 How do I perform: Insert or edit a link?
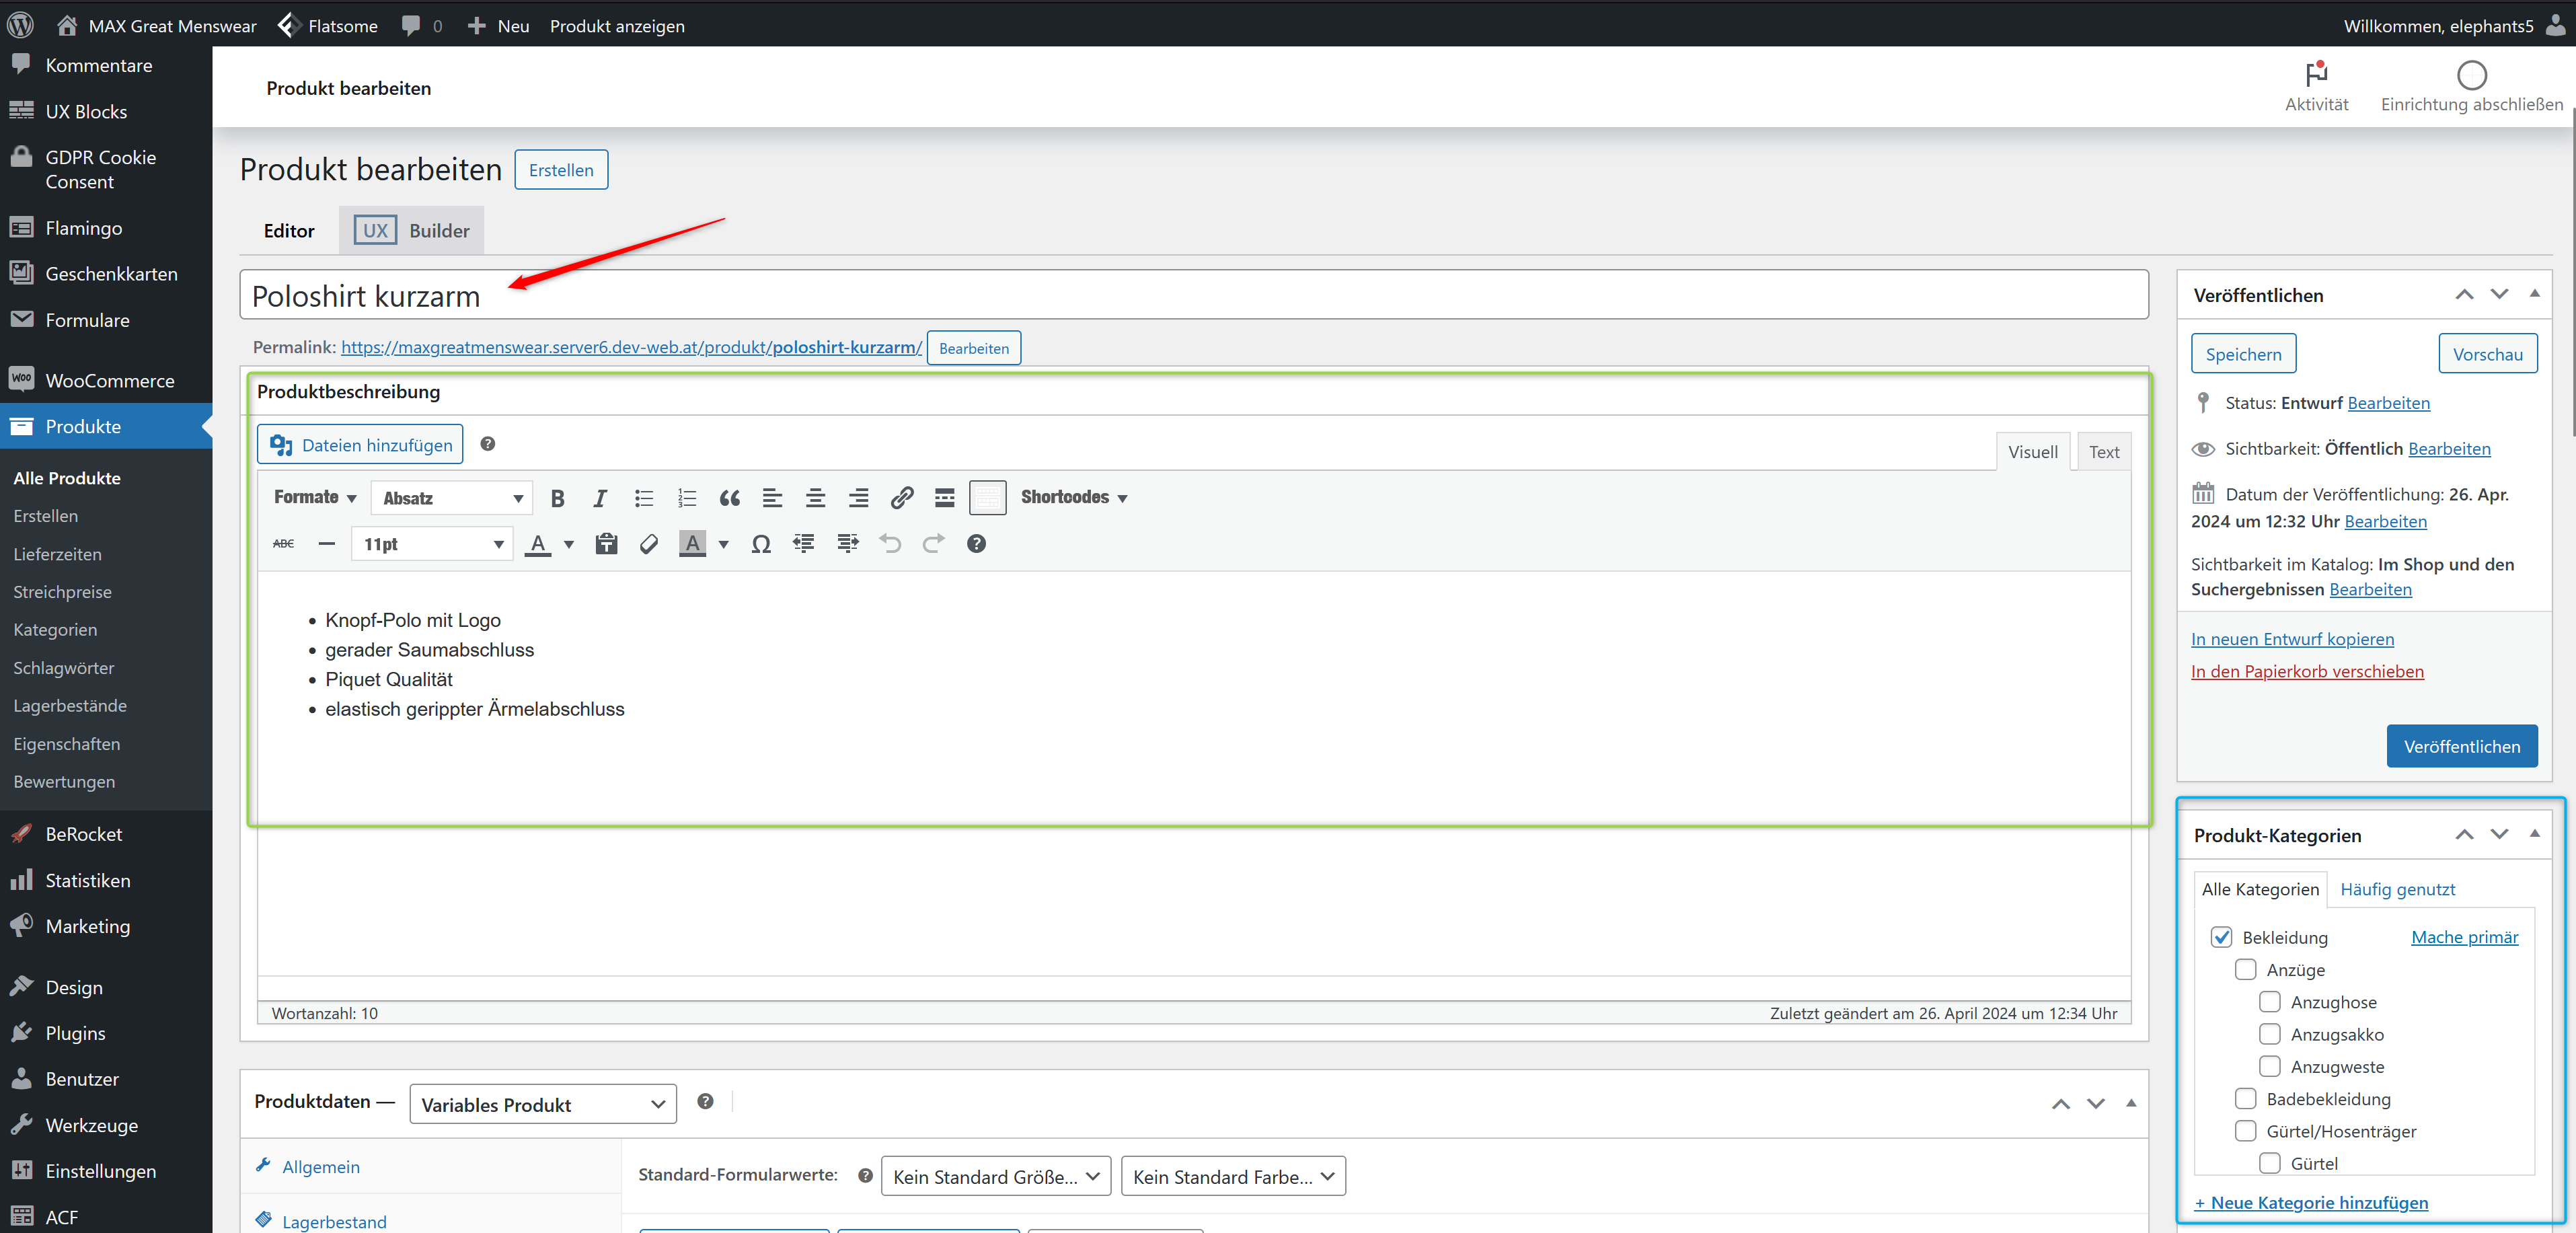click(x=902, y=498)
